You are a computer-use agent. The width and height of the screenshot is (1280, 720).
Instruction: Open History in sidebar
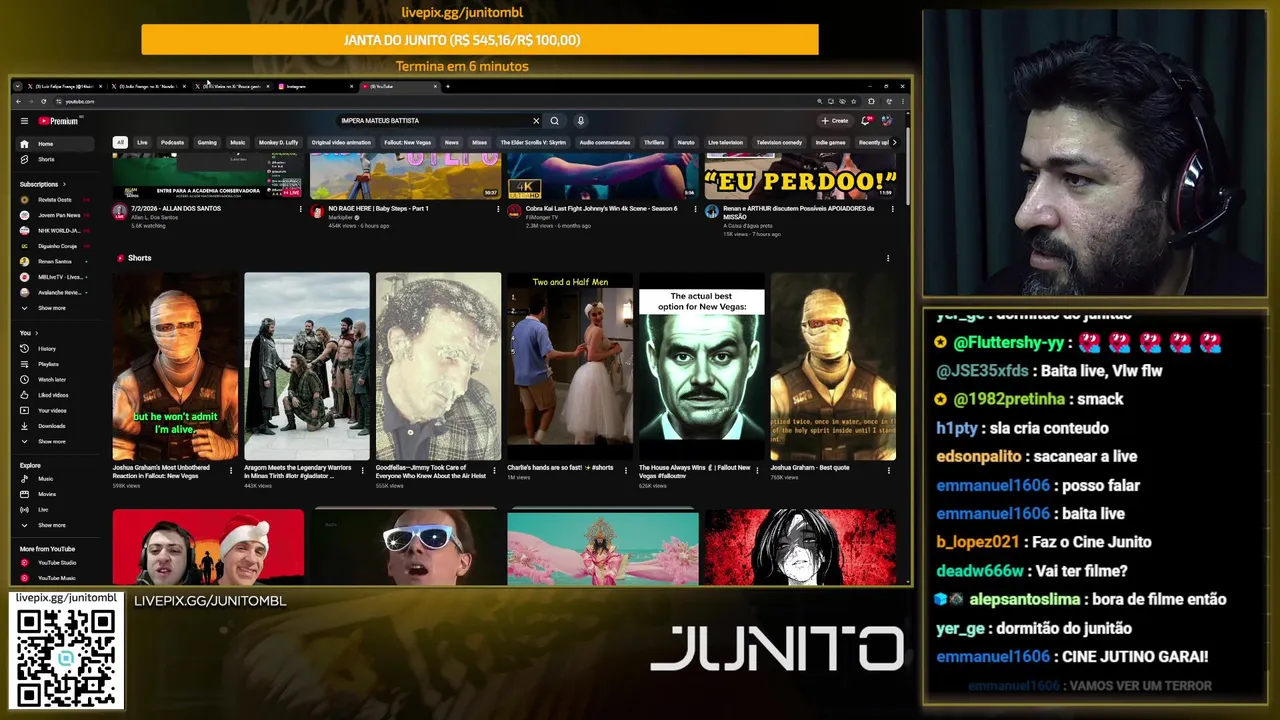55,349
